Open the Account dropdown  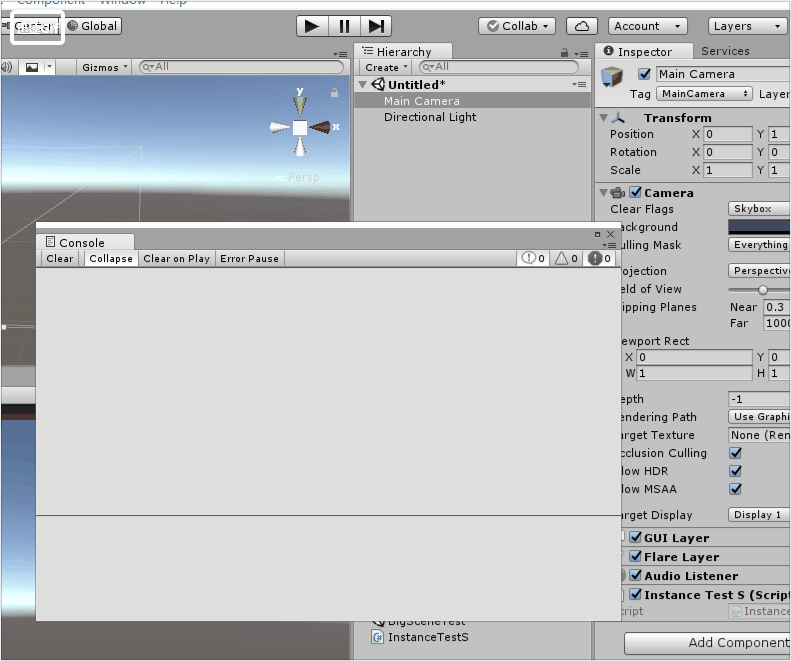coord(648,26)
